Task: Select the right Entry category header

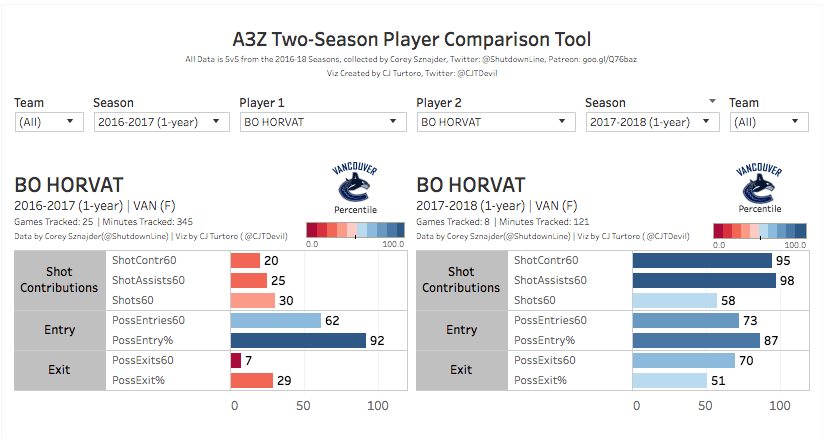Action: [x=461, y=330]
